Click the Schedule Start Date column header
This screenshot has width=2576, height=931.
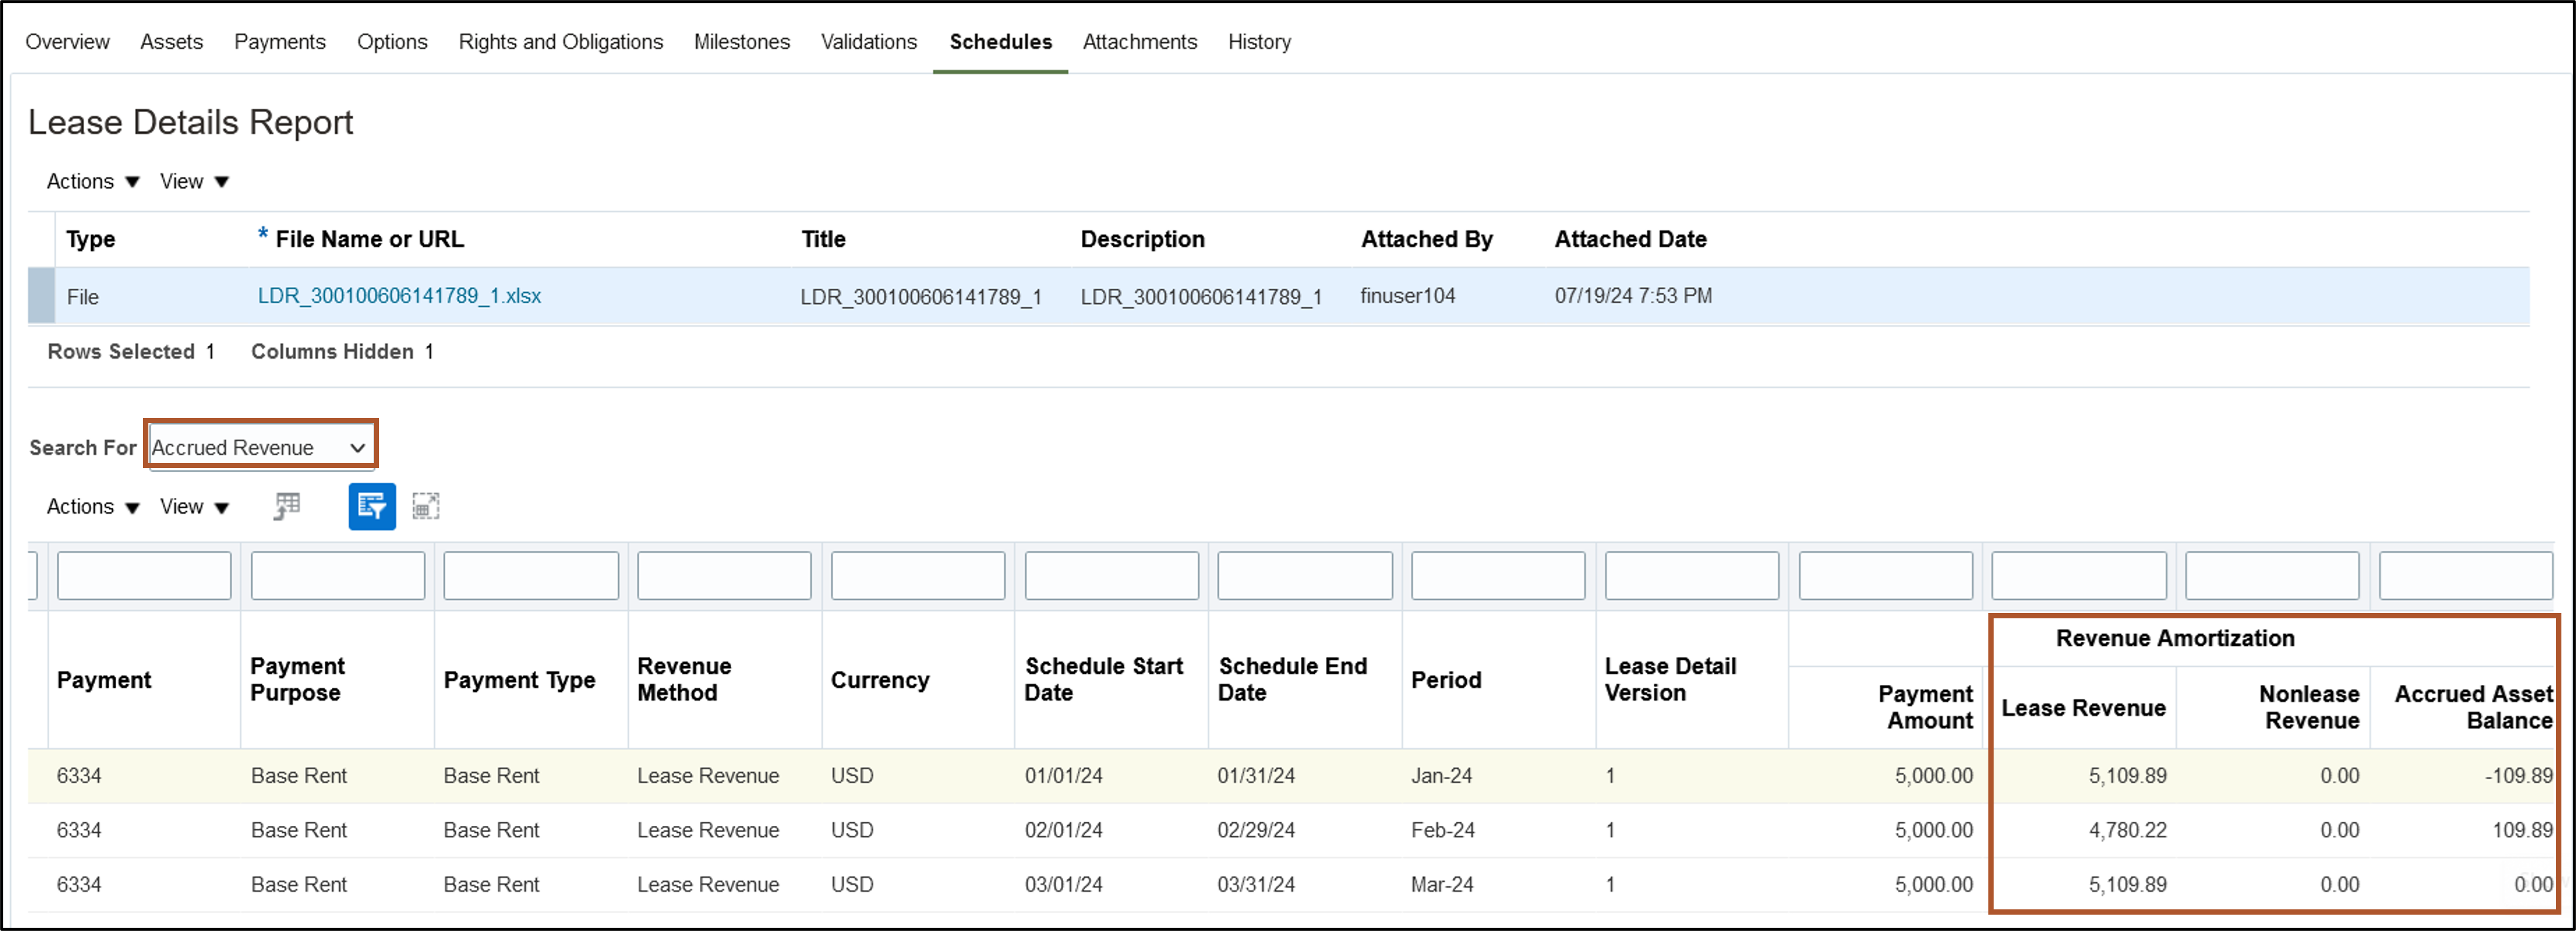point(1103,679)
